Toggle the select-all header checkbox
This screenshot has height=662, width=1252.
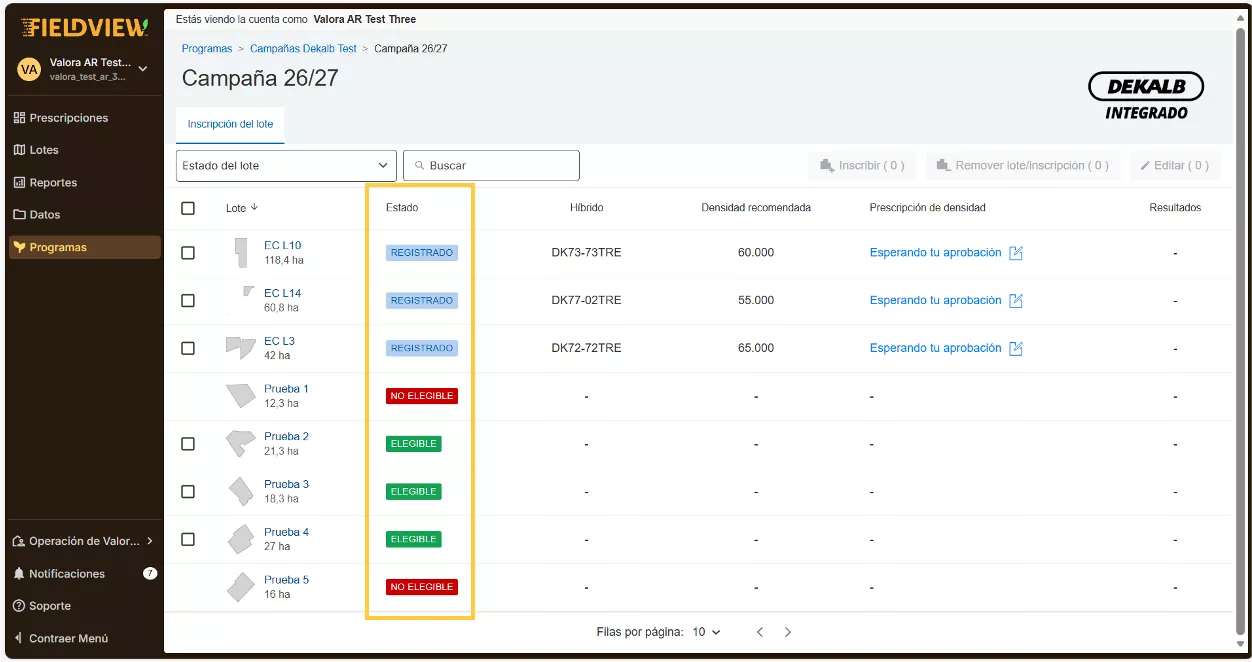tap(188, 208)
